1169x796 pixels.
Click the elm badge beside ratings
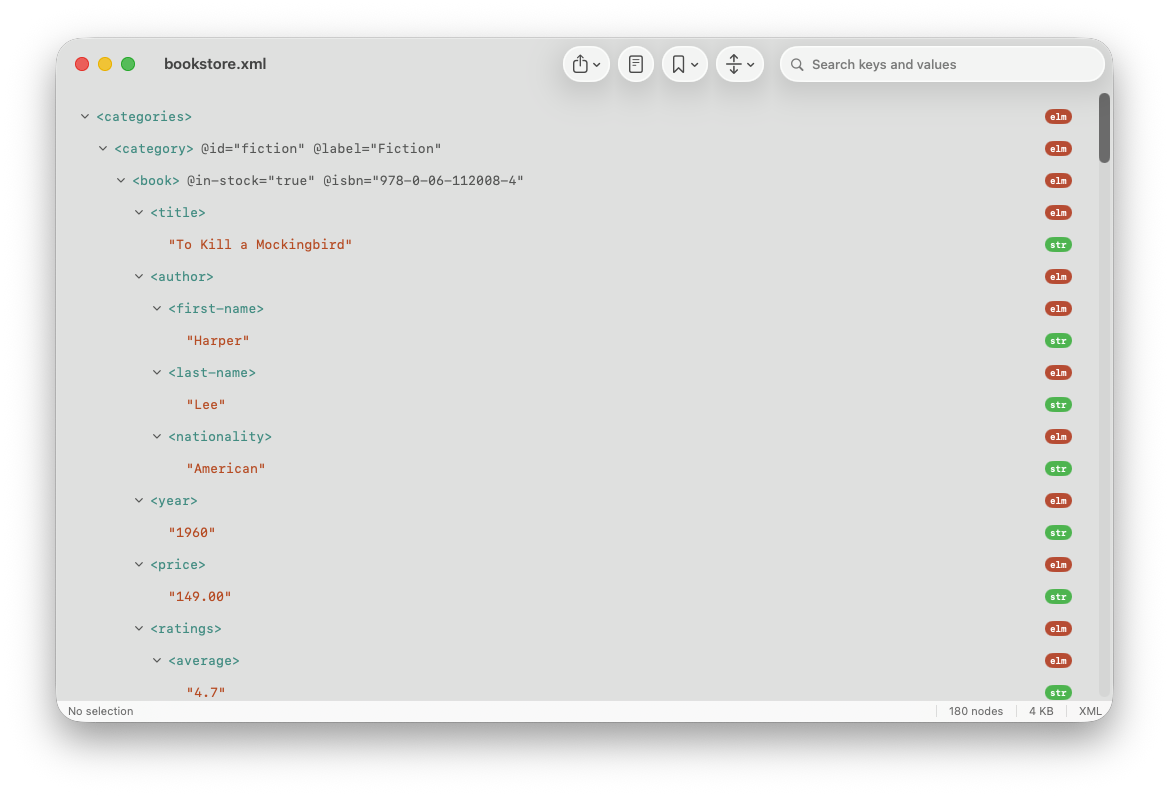click(1058, 628)
